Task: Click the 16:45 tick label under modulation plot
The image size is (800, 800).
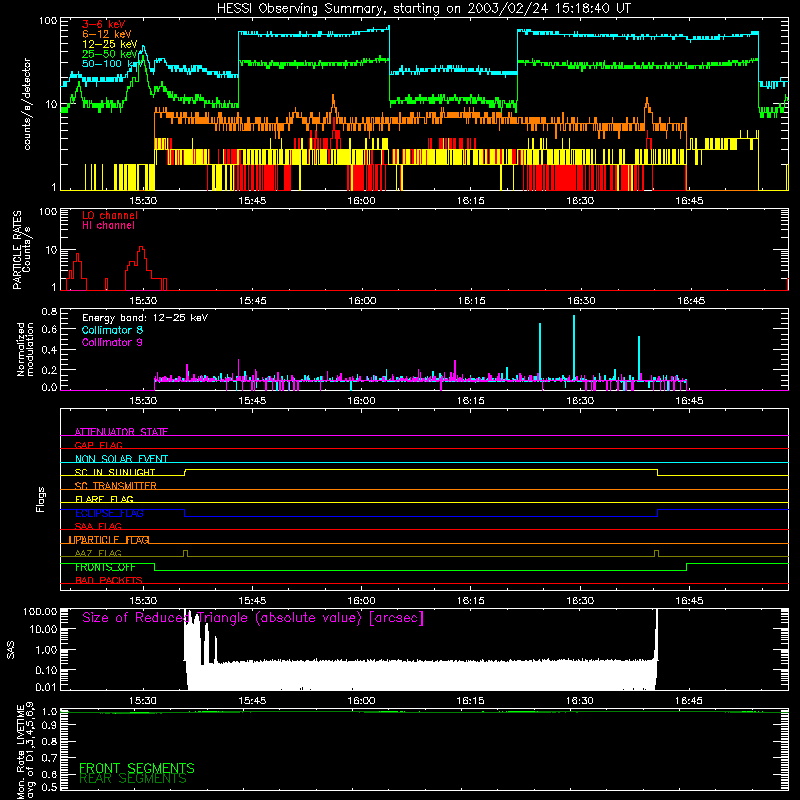Action: tap(689, 401)
